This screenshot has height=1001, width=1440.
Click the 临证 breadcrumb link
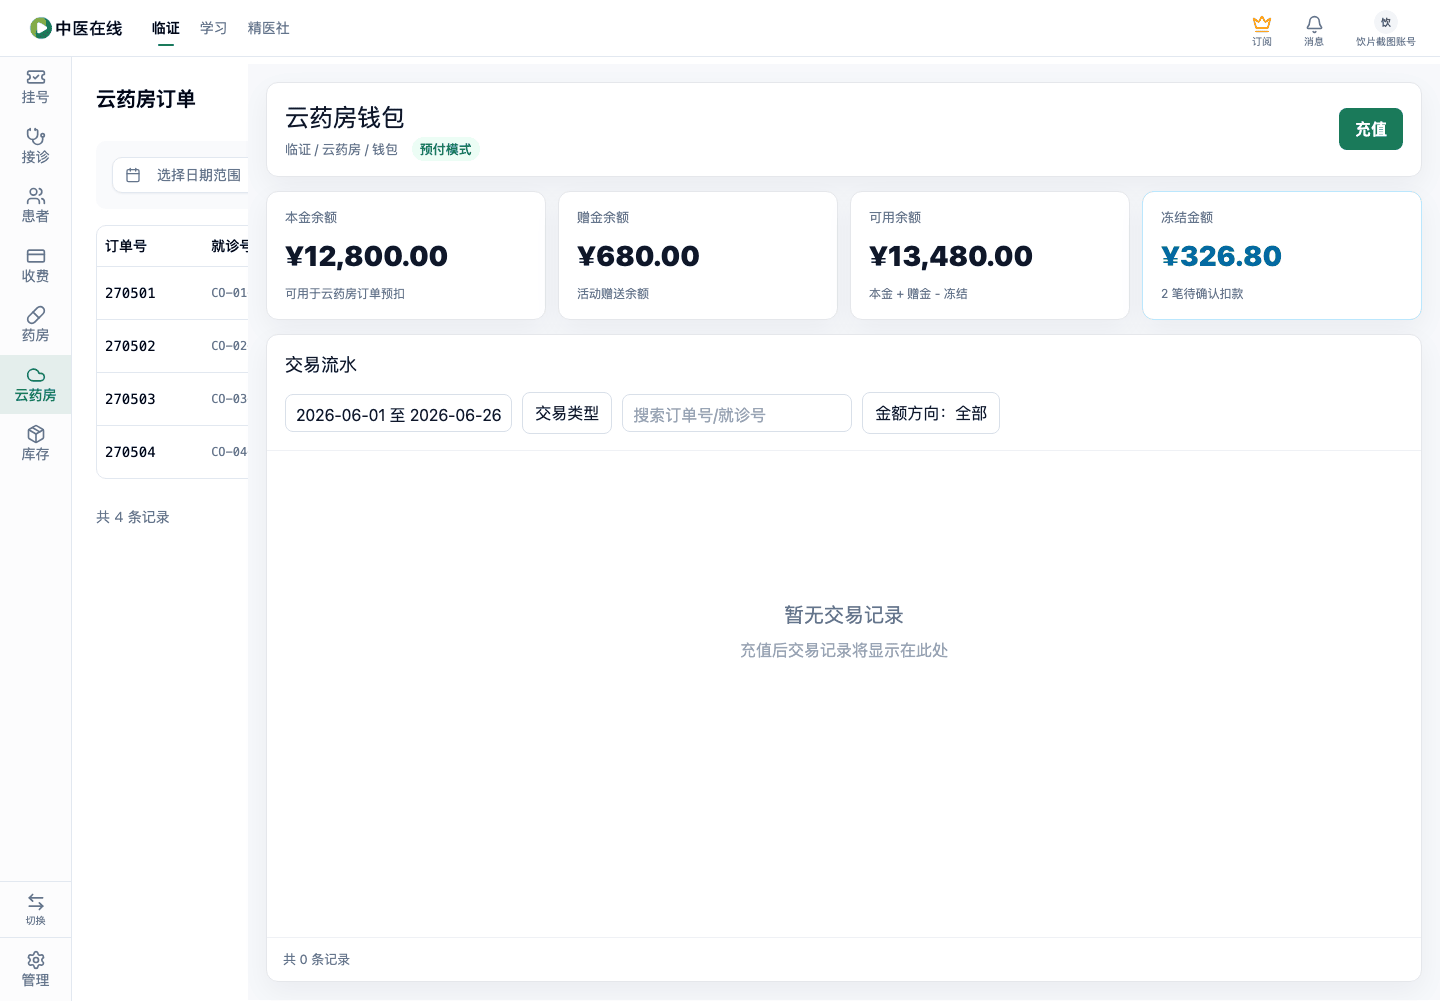298,149
